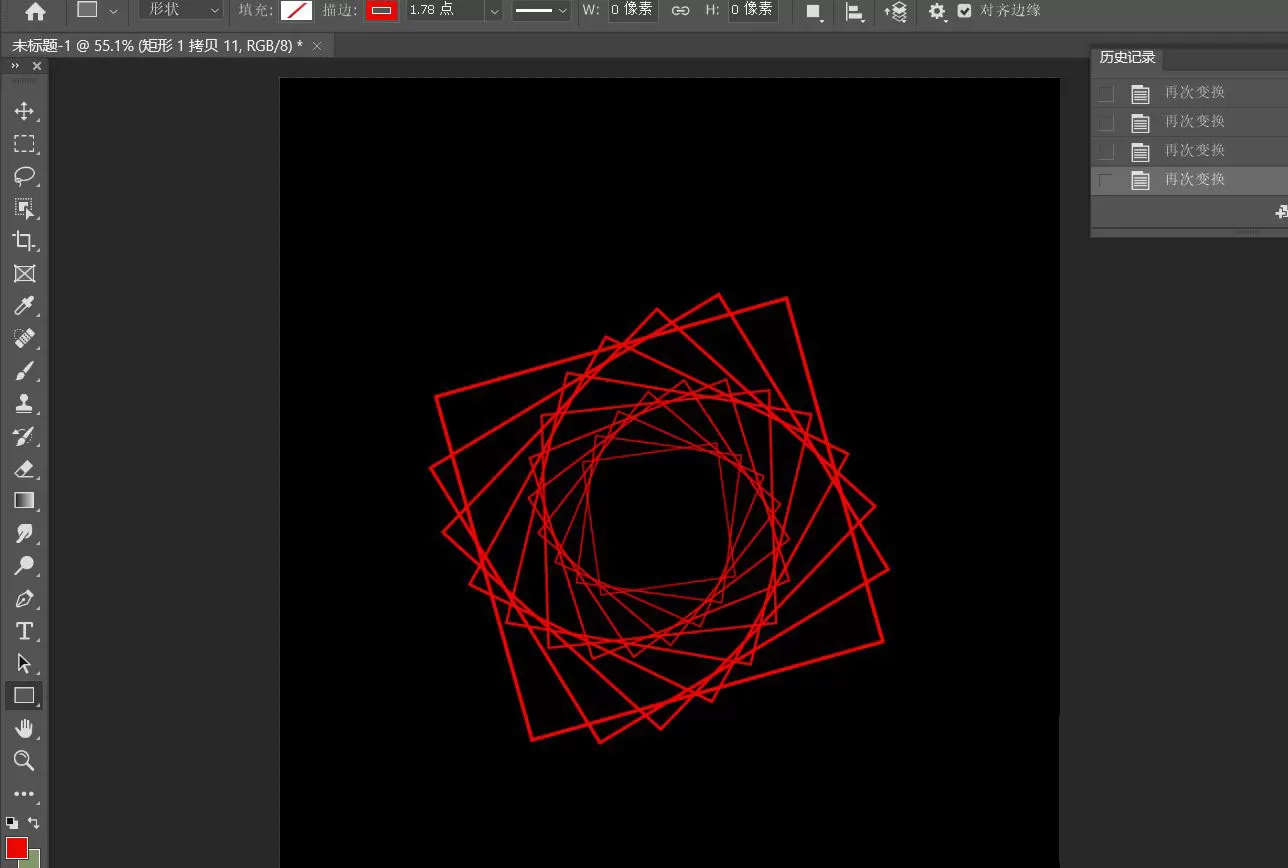Screen dimensions: 1288x868
Task: Open the 形状 tool mode dropdown
Action: (x=181, y=10)
